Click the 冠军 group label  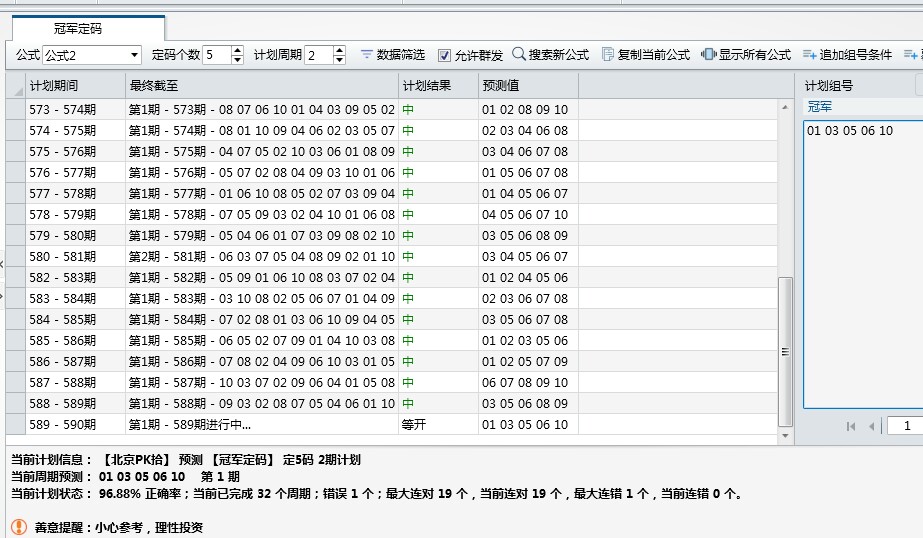(819, 107)
